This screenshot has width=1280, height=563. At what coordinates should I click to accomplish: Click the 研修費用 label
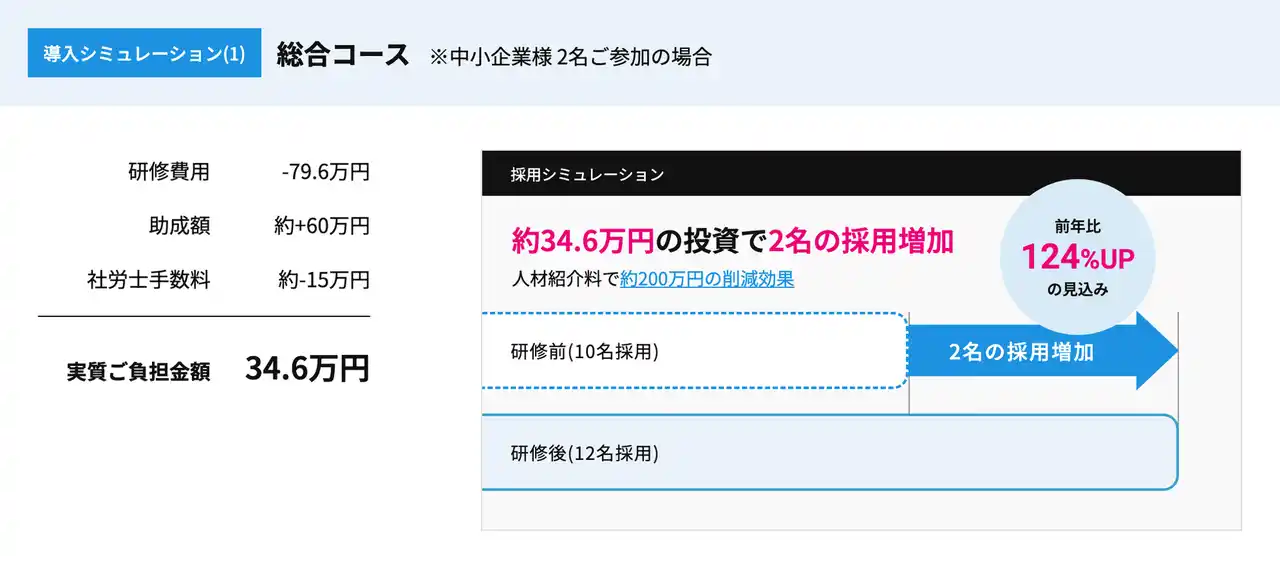tap(169, 172)
